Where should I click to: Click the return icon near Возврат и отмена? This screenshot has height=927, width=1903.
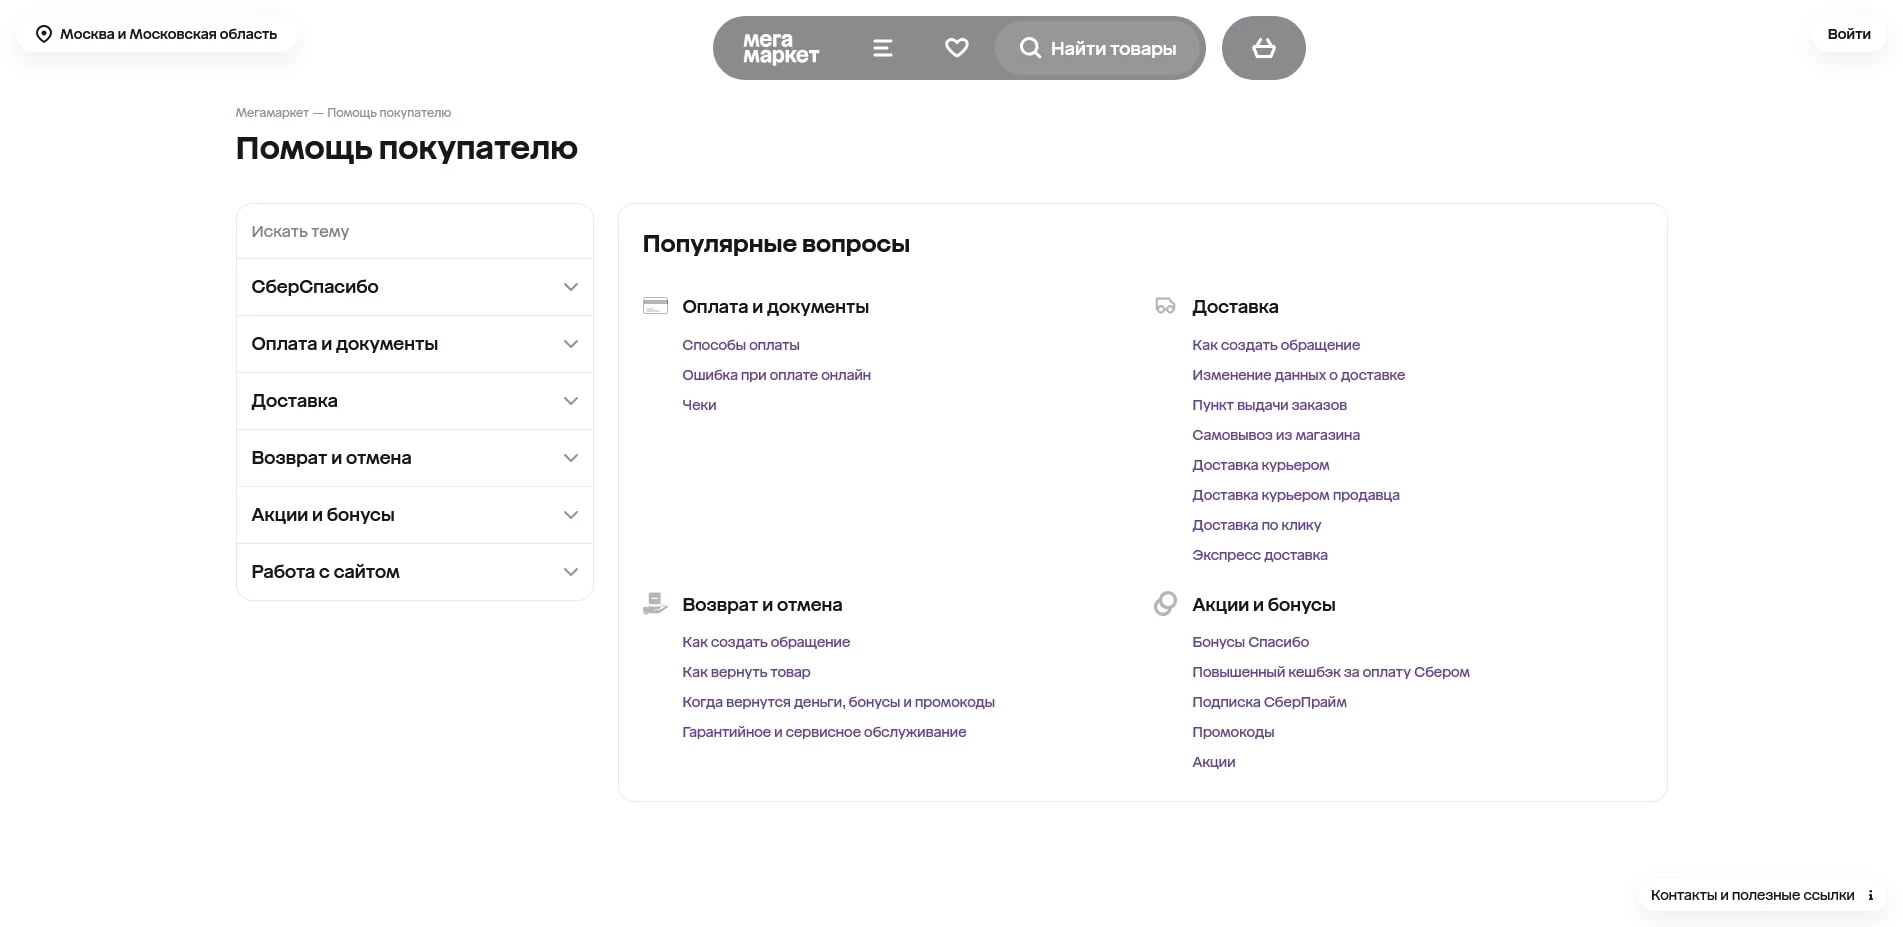[655, 603]
